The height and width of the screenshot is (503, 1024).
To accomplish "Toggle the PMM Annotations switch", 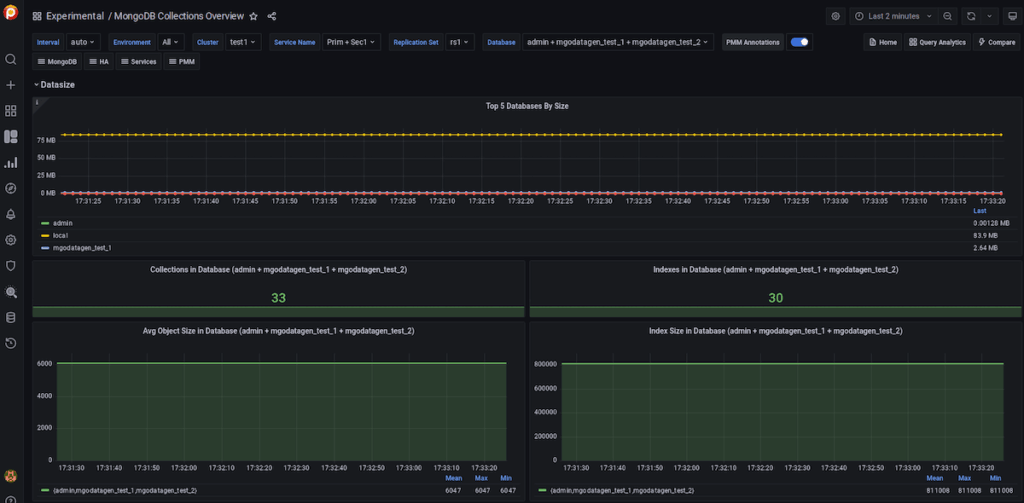I will [x=799, y=42].
